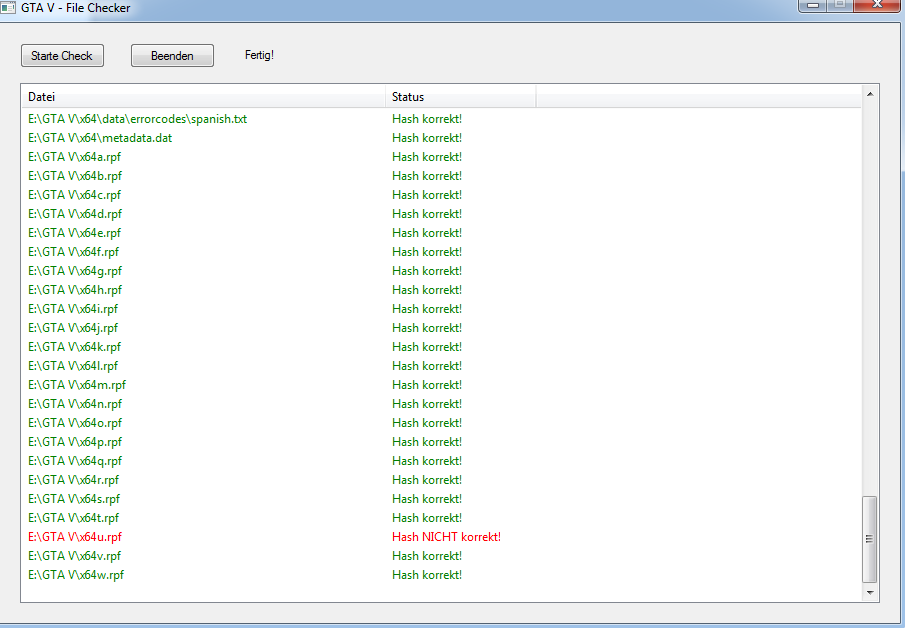The height and width of the screenshot is (628, 905).
Task: Select the red x64u.rpf file entry
Action: click(75, 538)
